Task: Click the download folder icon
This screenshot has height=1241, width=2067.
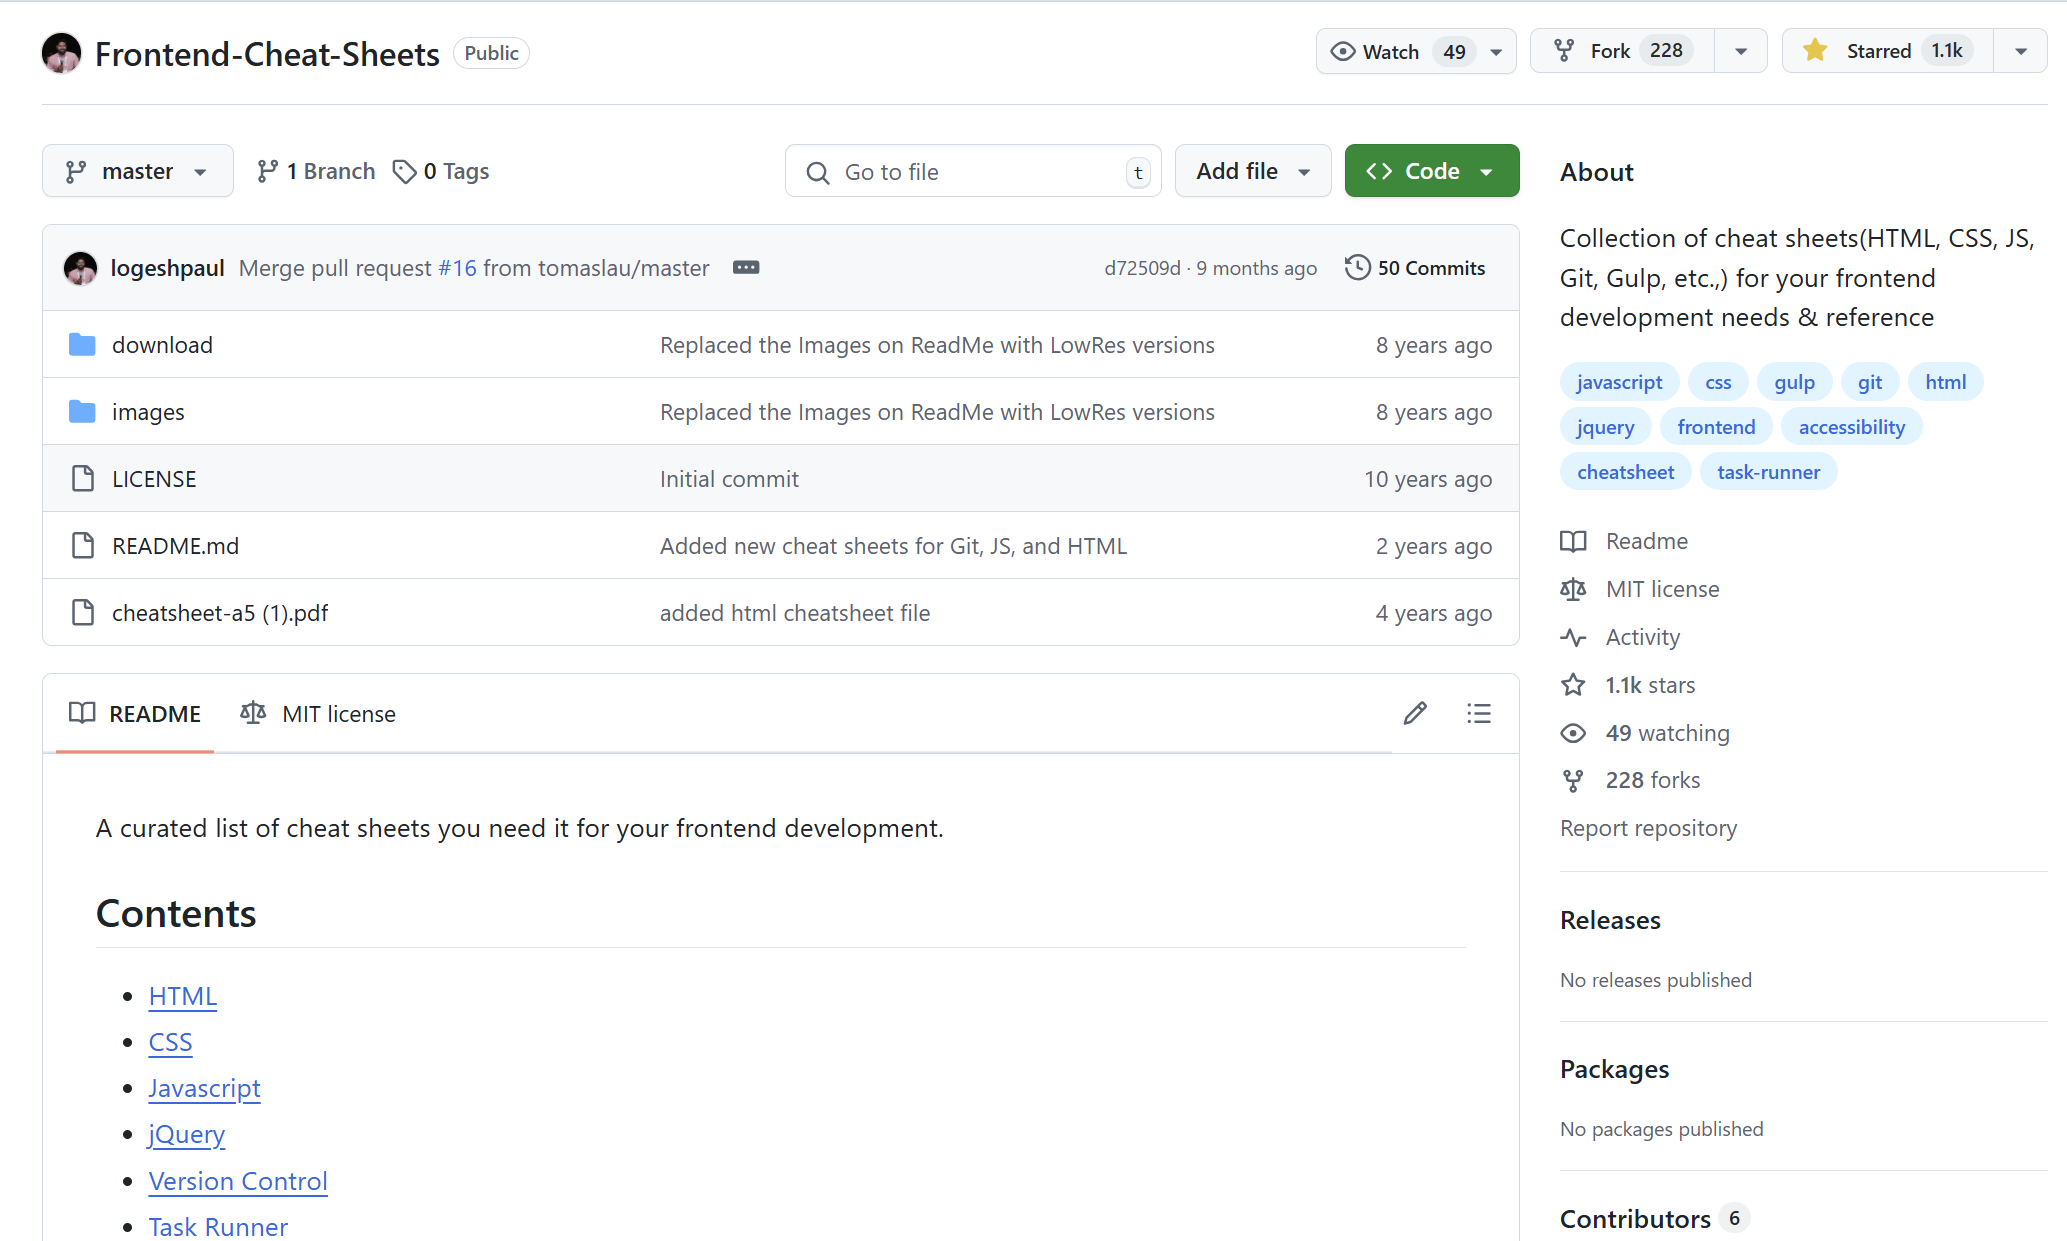Action: [x=82, y=345]
